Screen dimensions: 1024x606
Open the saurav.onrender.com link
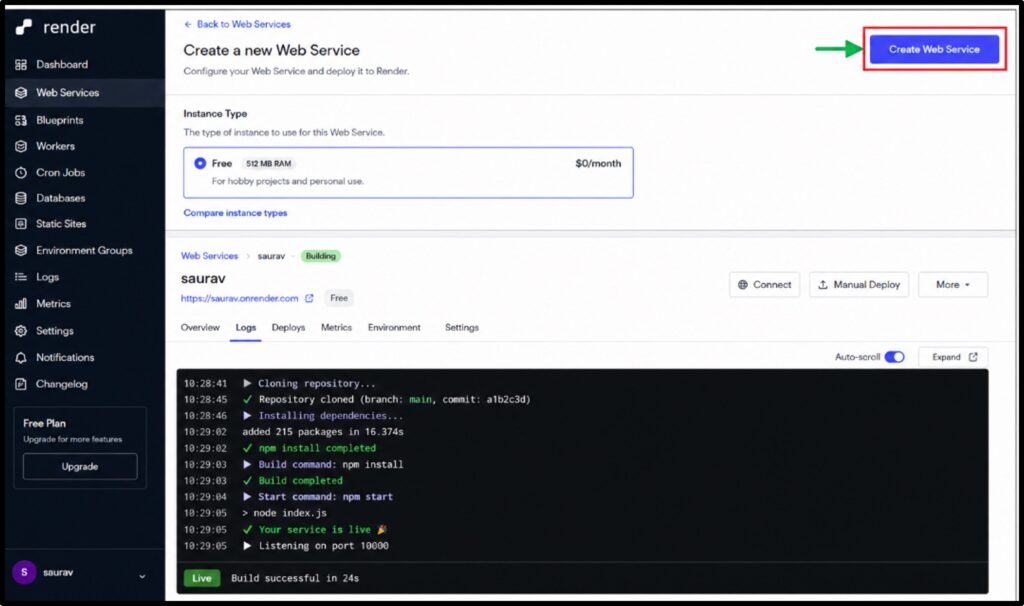click(240, 298)
